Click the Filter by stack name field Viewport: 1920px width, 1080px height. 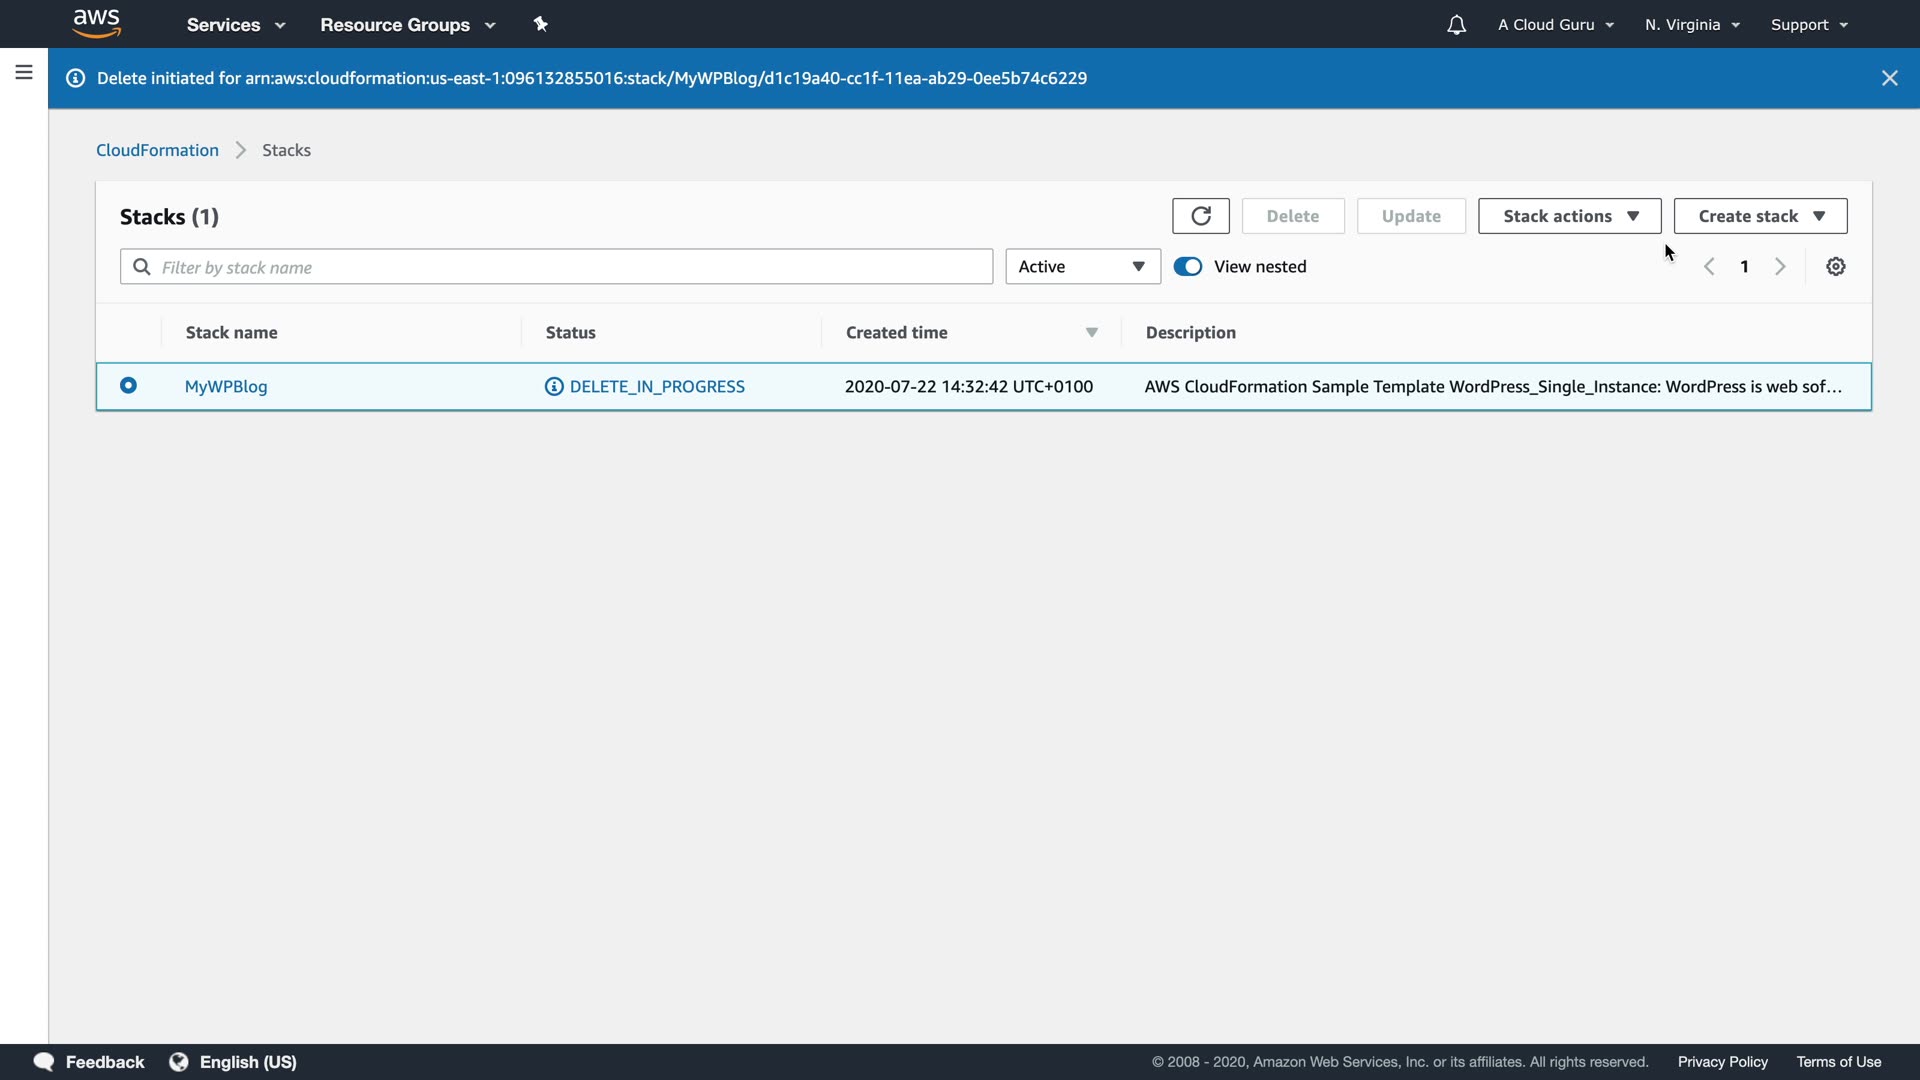(x=570, y=267)
